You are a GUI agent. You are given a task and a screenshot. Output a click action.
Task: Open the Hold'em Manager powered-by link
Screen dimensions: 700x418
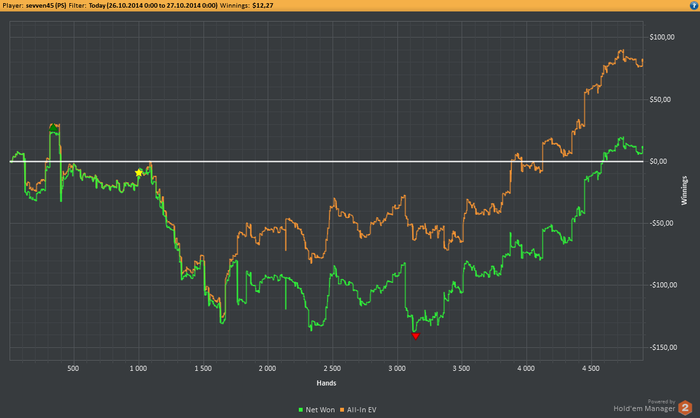pyautogui.click(x=644, y=406)
